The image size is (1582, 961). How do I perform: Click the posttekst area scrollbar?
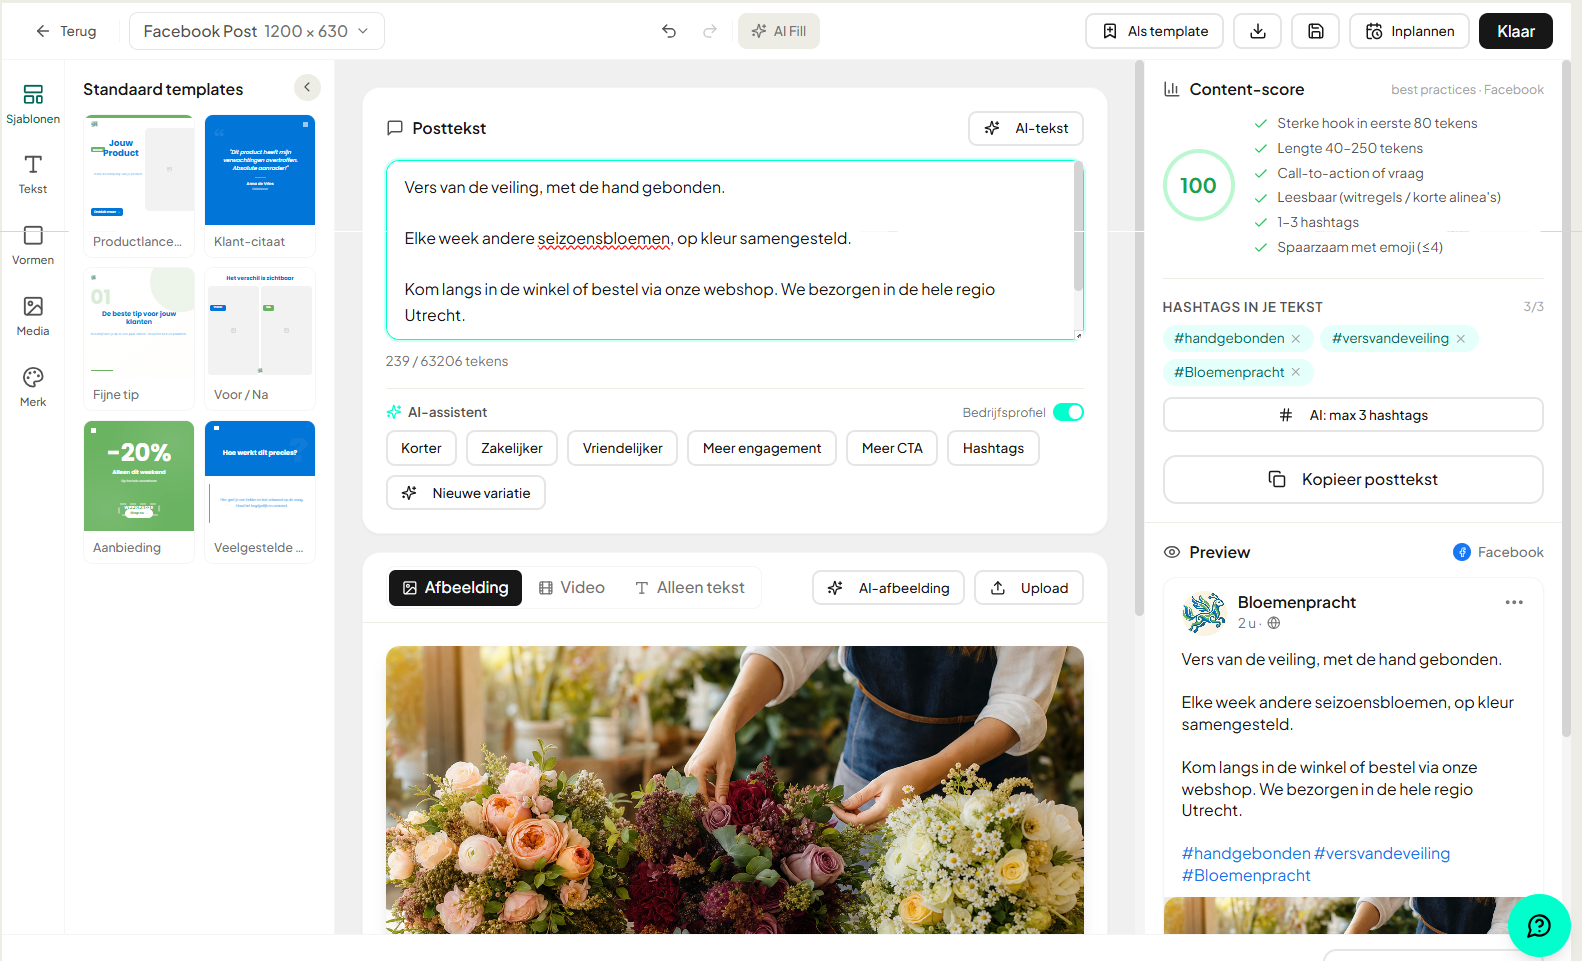pos(1078,228)
